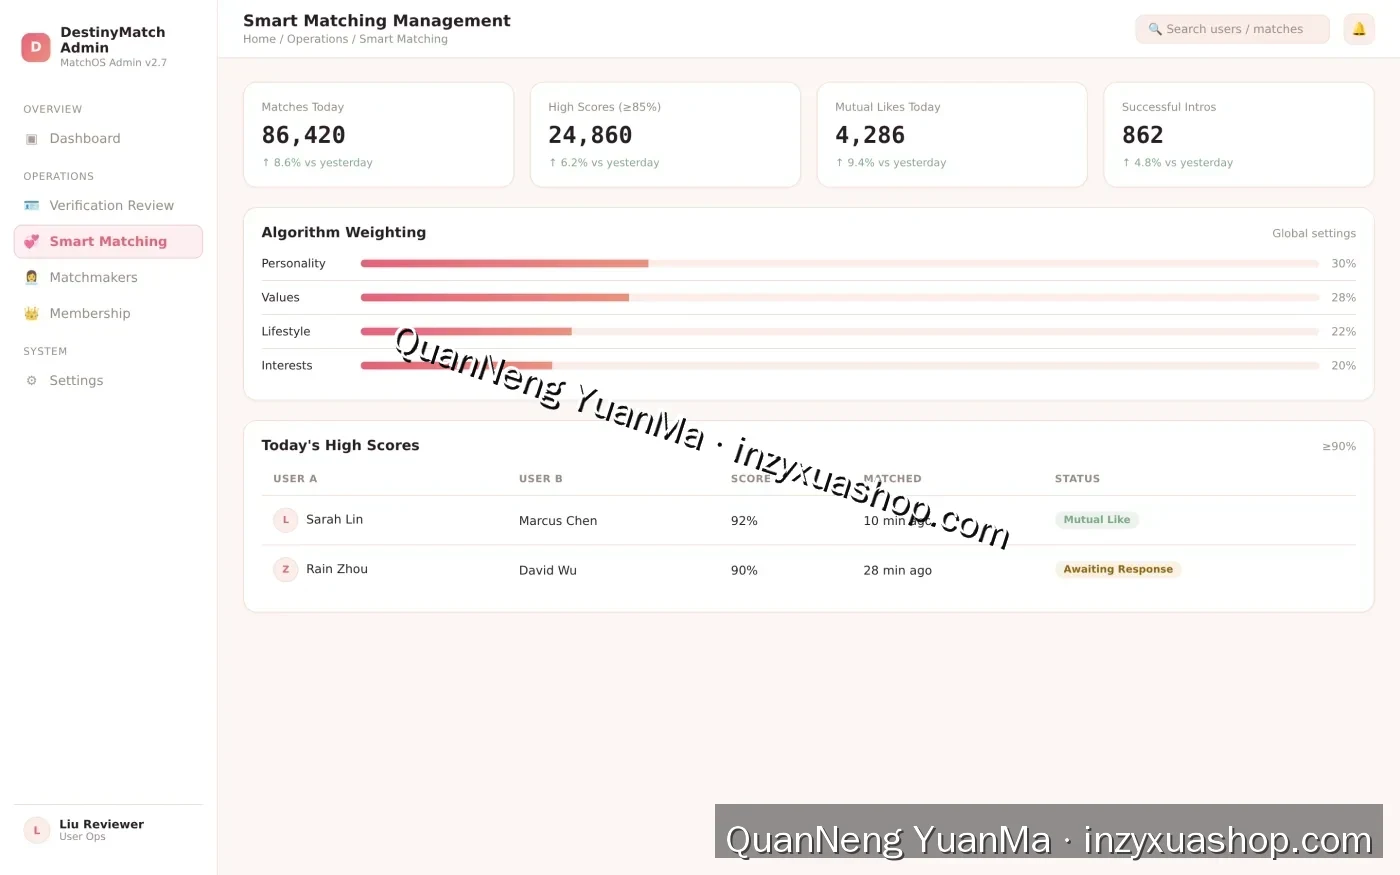Viewport: 1400px width, 875px height.
Task: Open the Dashboard menu item
Action: [x=108, y=139]
